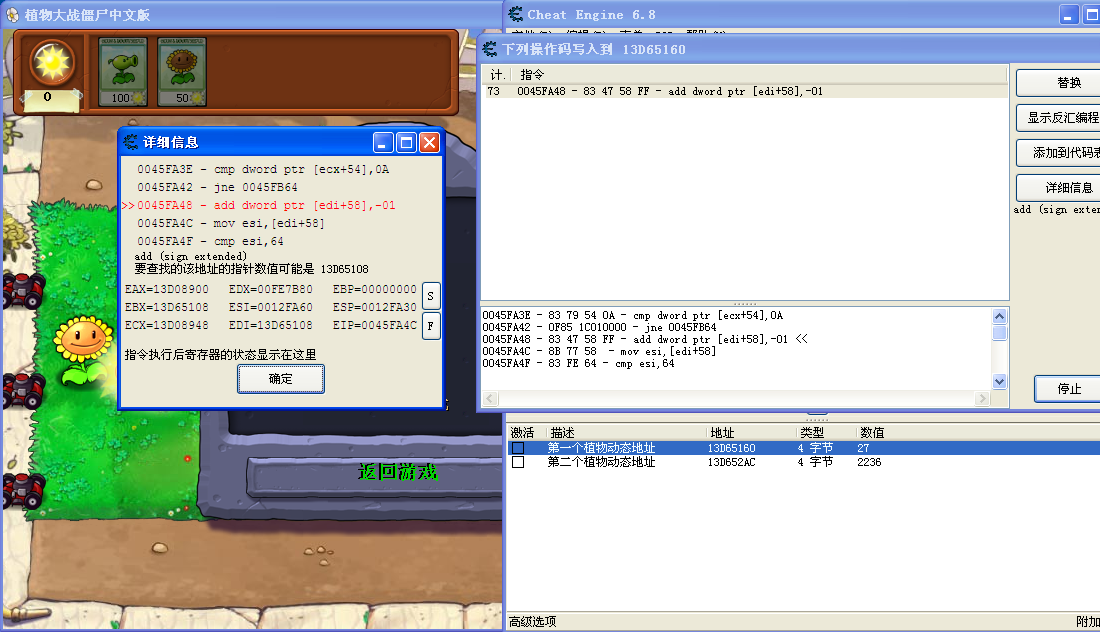
Task: Click the icon in the 下列操作码写入到 title bar
Action: 490,49
